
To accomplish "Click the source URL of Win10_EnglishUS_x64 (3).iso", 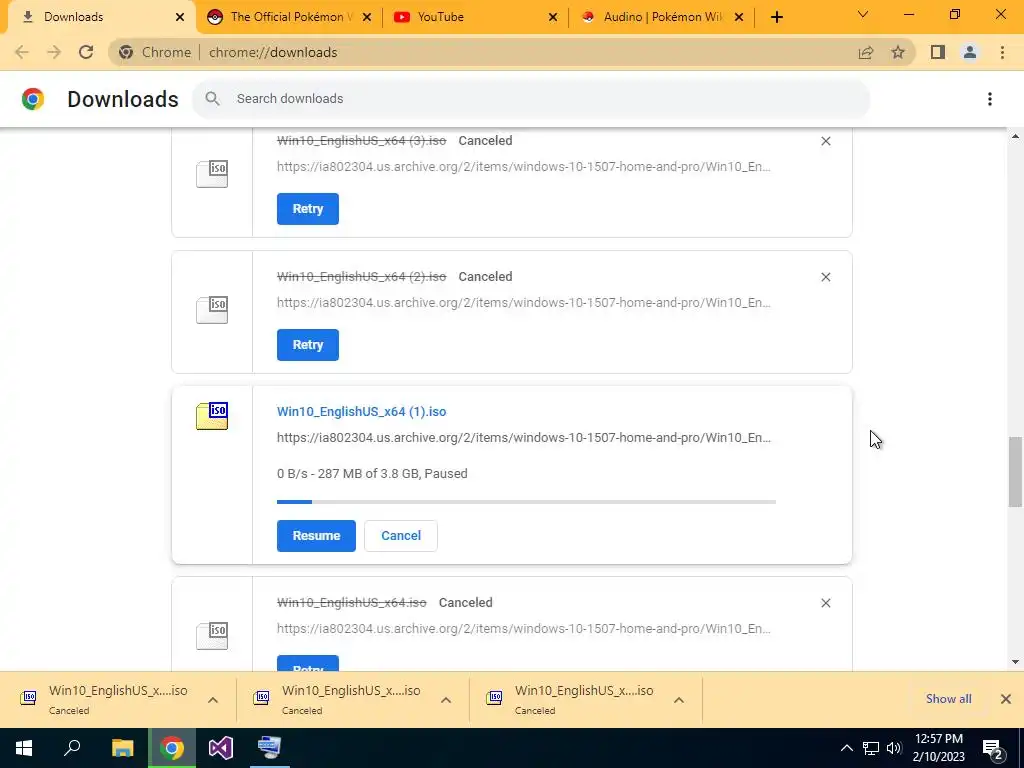I will [x=524, y=167].
